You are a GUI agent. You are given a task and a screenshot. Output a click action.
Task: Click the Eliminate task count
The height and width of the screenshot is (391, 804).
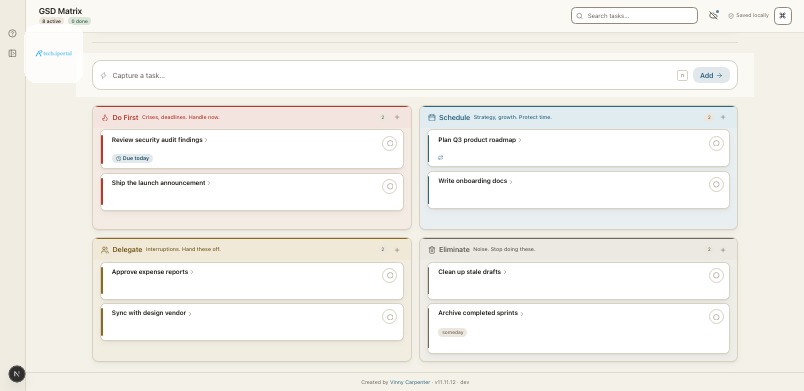point(709,250)
